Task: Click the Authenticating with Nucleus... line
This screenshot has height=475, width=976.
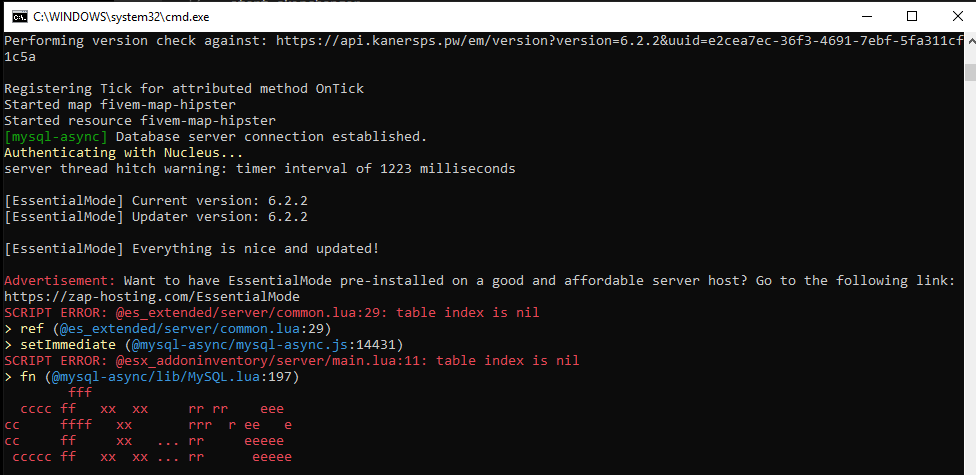Action: point(123,153)
